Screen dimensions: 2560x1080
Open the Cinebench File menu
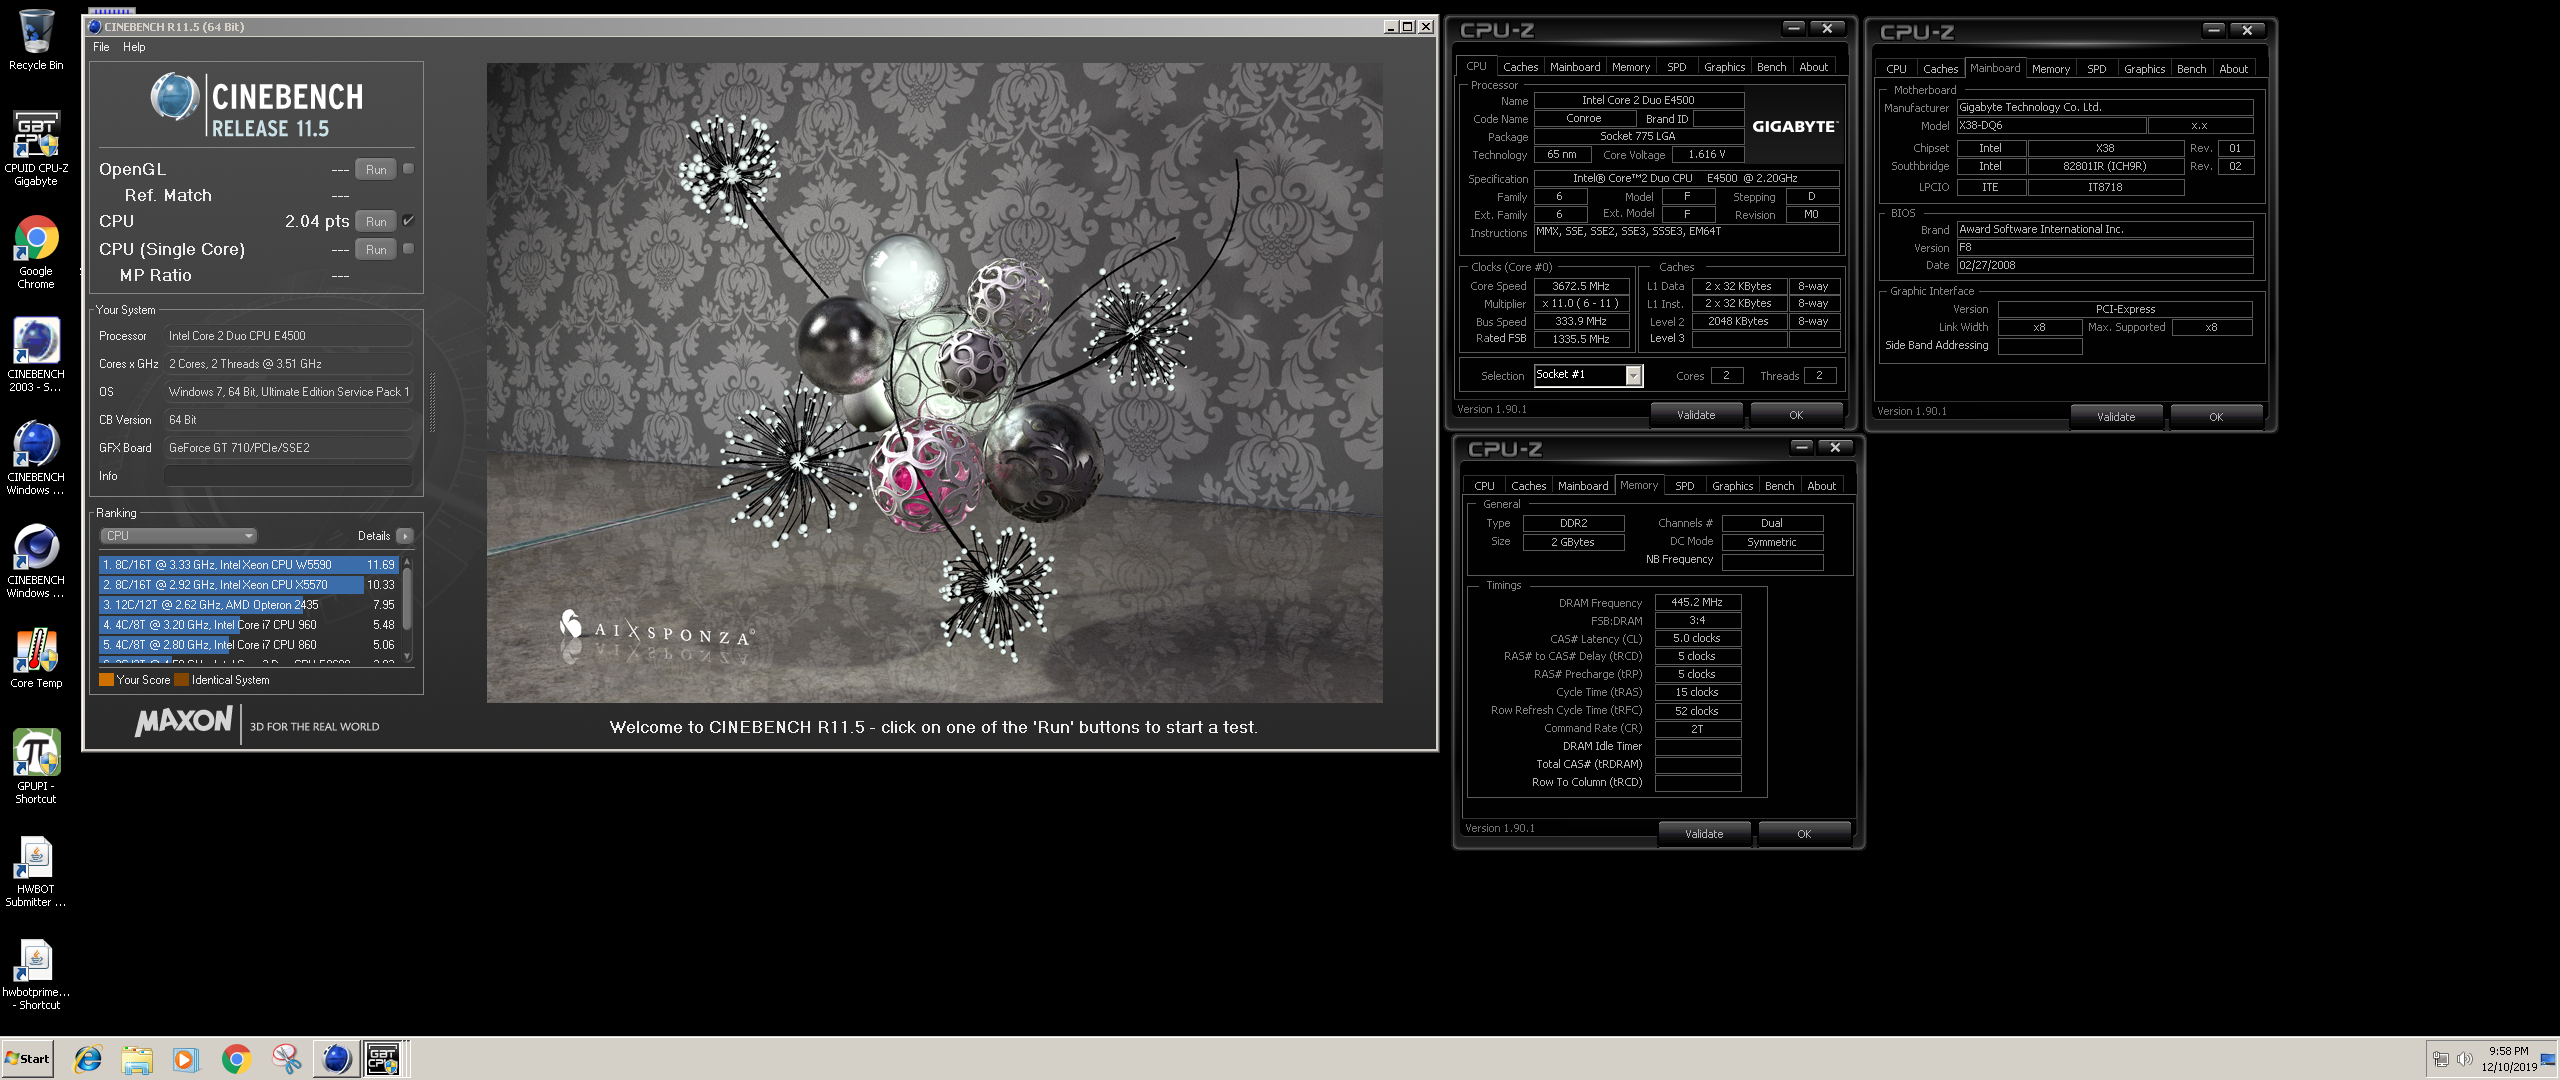(101, 47)
